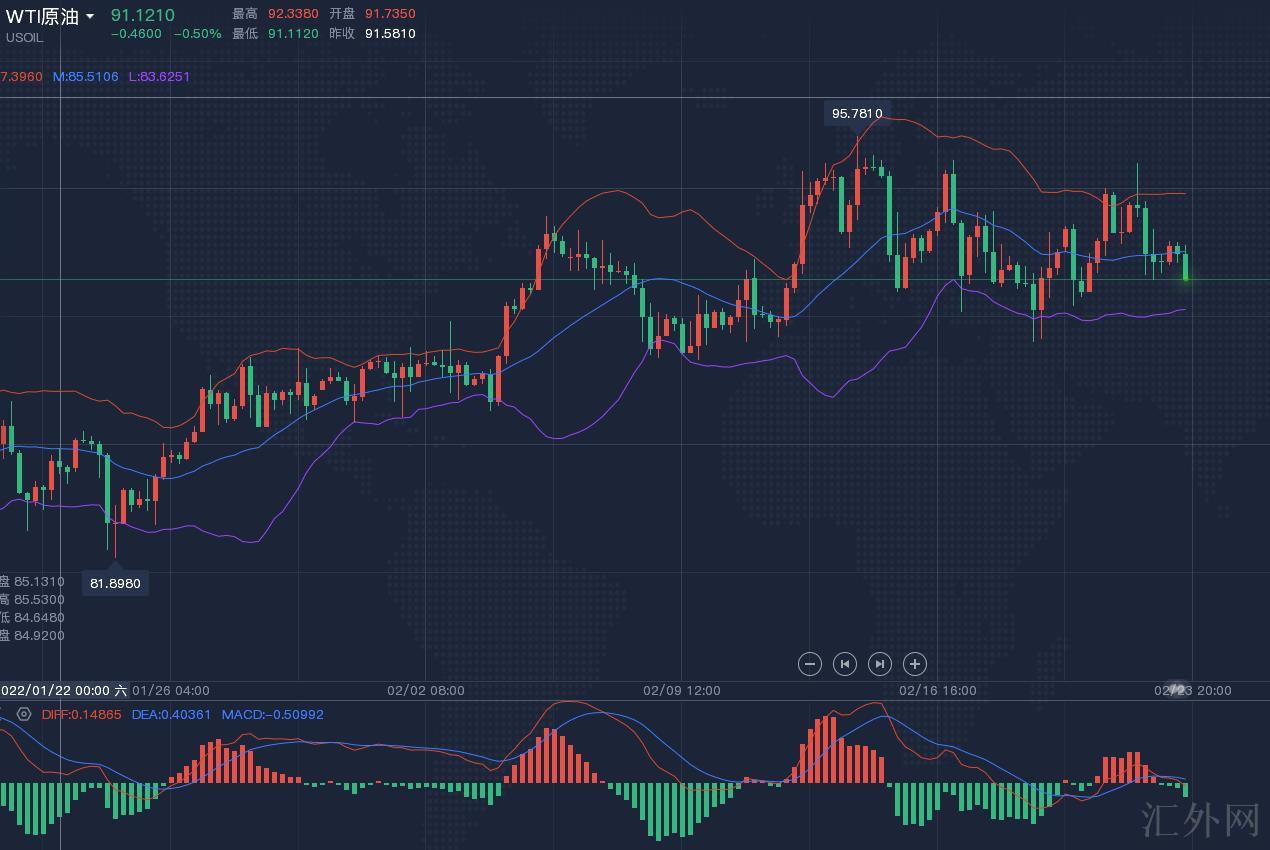Click the 81.8980 low price label

[115, 583]
